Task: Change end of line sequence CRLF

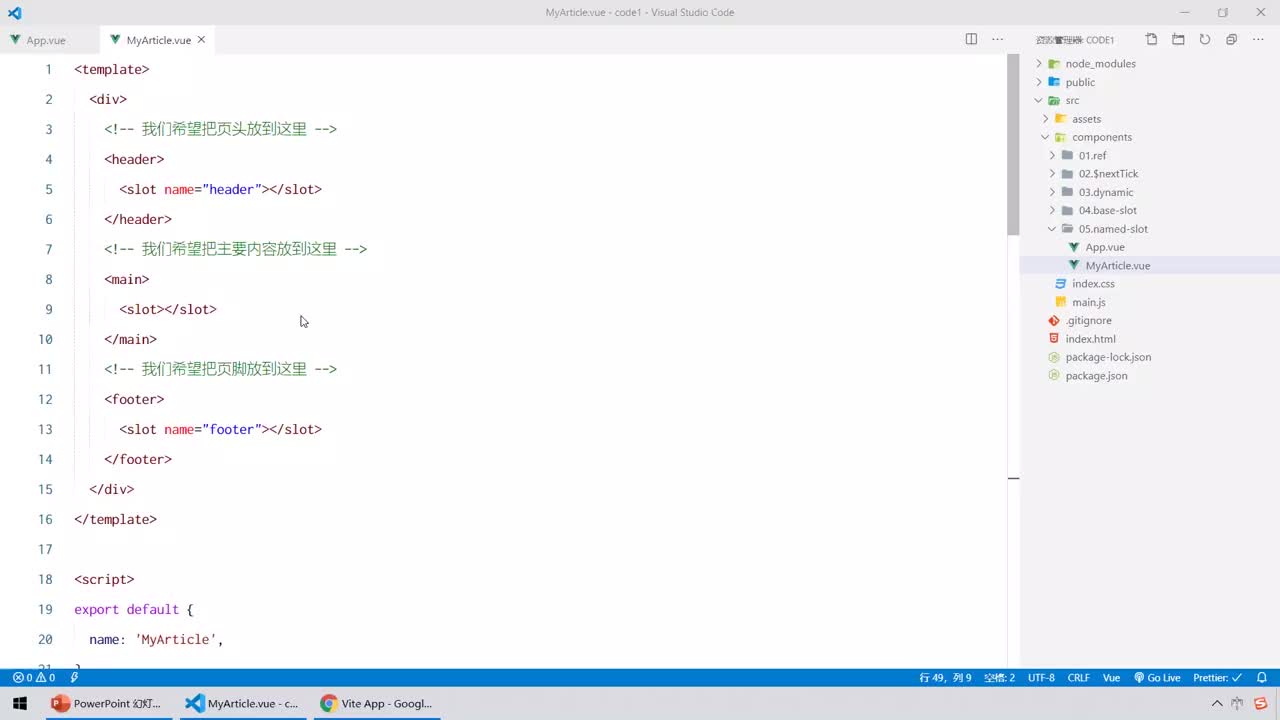Action: 1078,678
